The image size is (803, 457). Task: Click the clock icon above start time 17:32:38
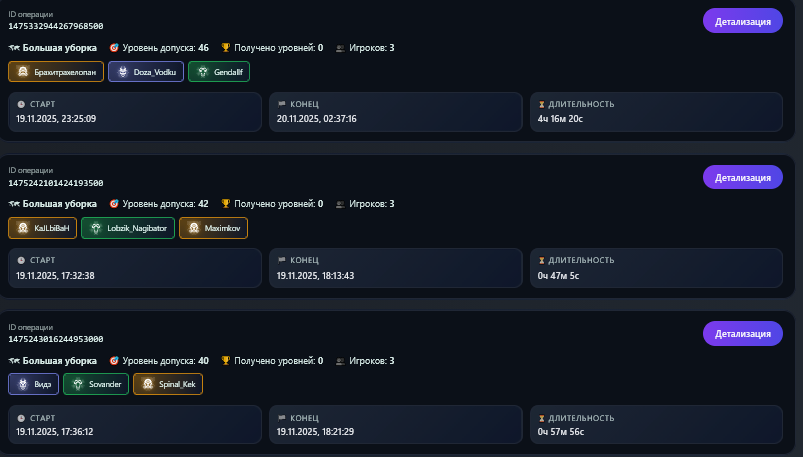[21, 260]
